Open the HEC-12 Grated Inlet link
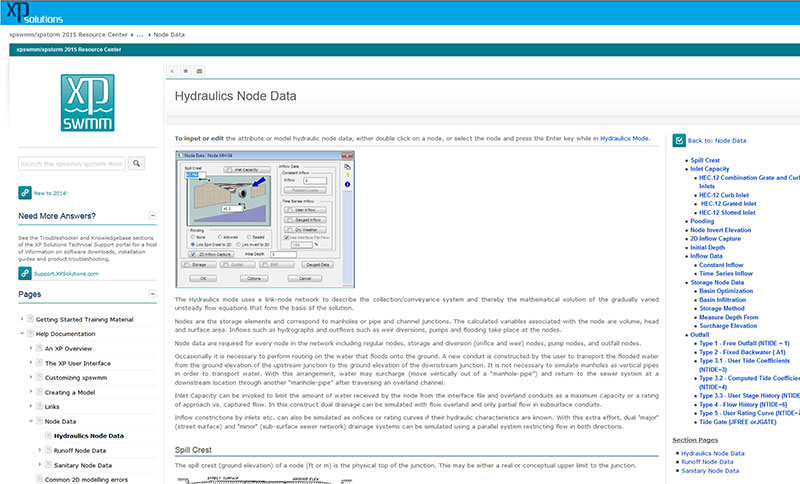The image size is (800, 484). [729, 203]
